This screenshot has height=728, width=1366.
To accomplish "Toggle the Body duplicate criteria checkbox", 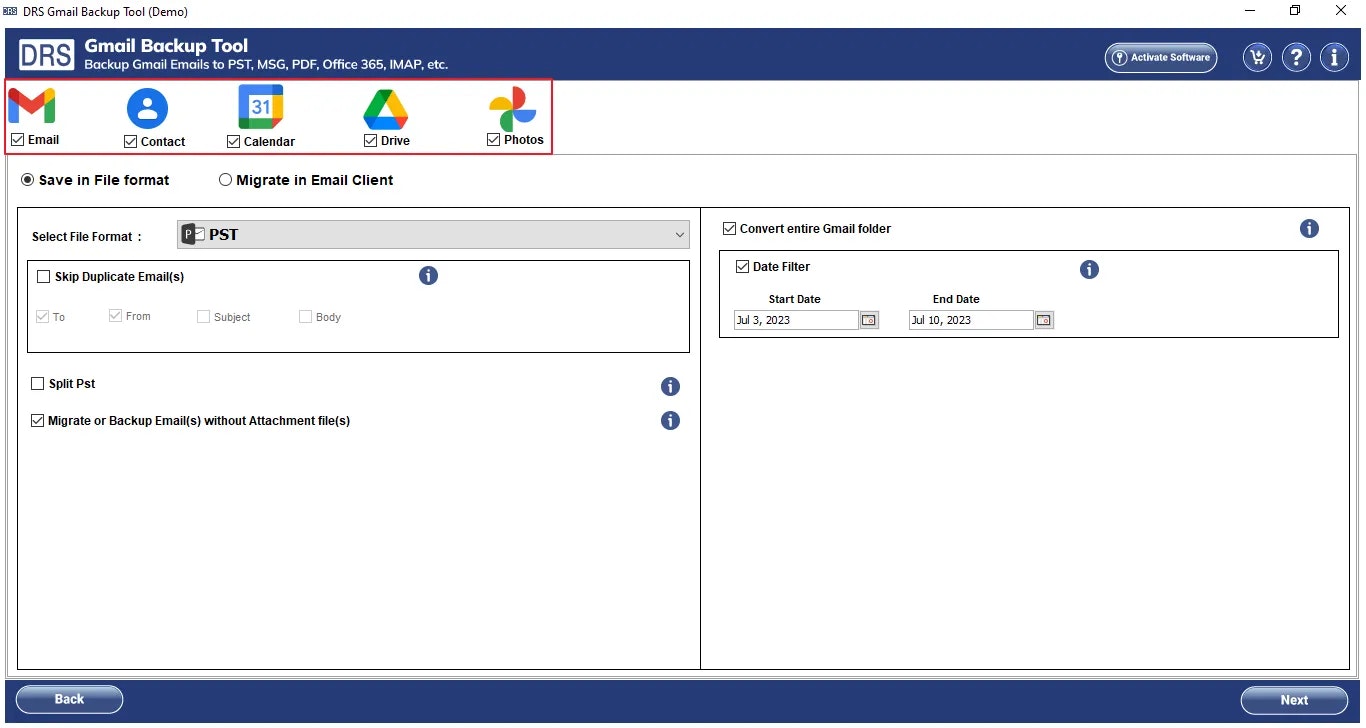I will (305, 317).
